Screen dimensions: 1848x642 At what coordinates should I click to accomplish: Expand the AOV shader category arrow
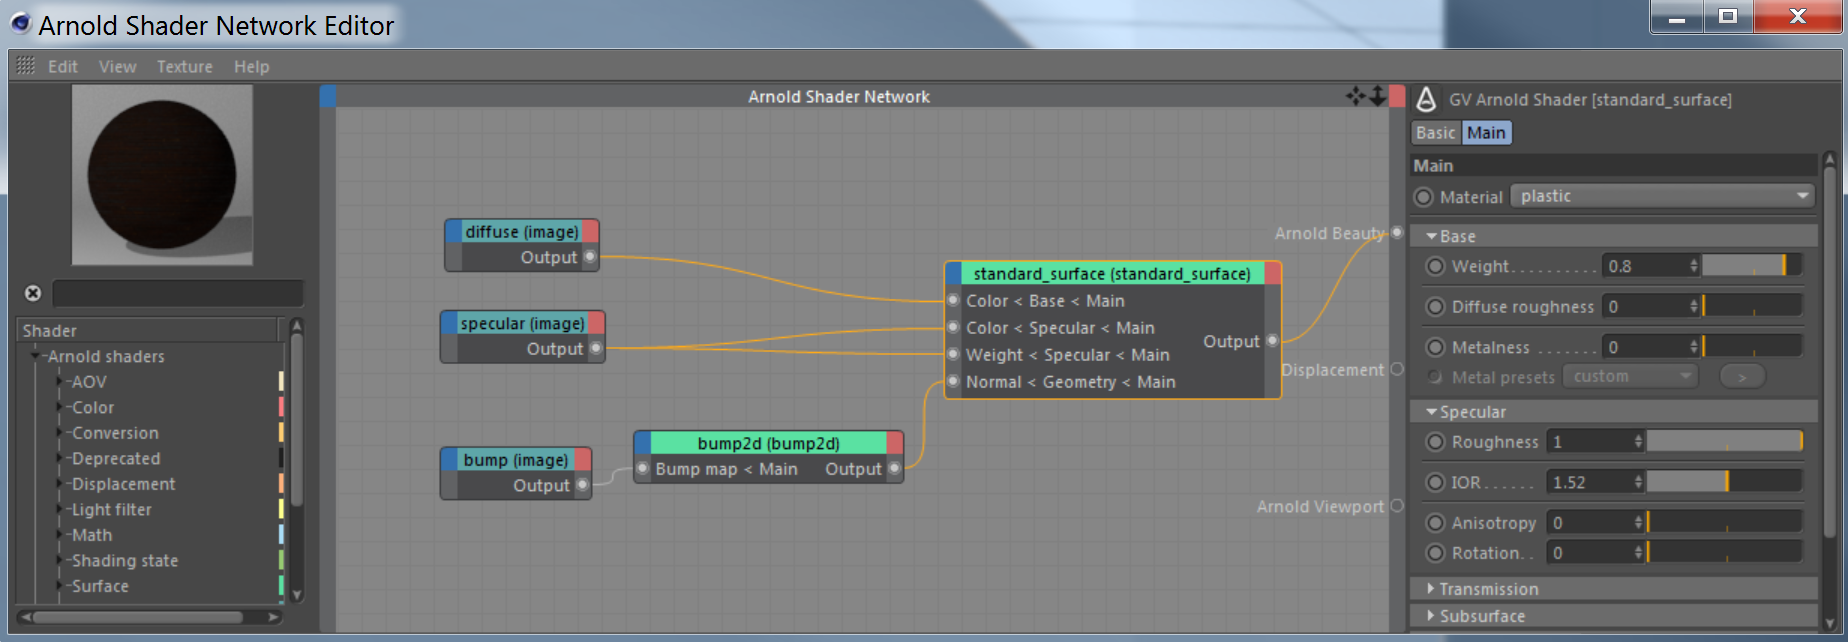pos(60,381)
